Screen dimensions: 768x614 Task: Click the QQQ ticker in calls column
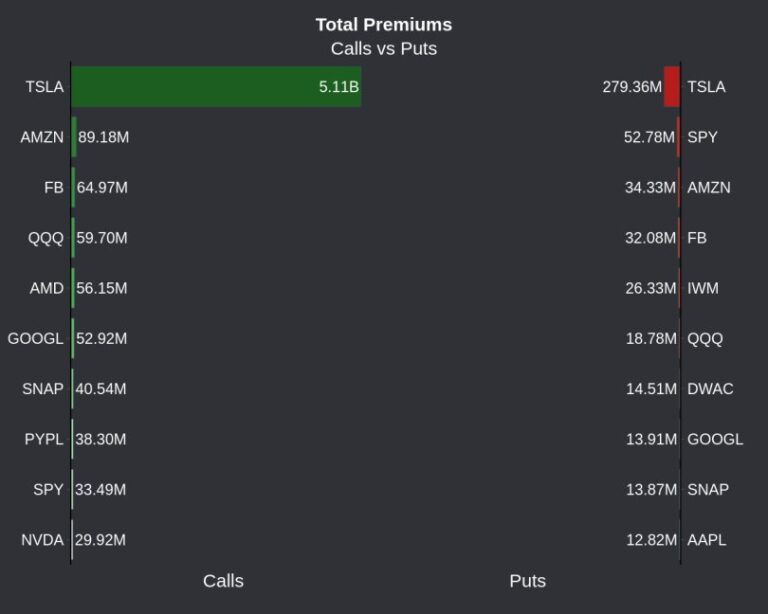pos(45,238)
